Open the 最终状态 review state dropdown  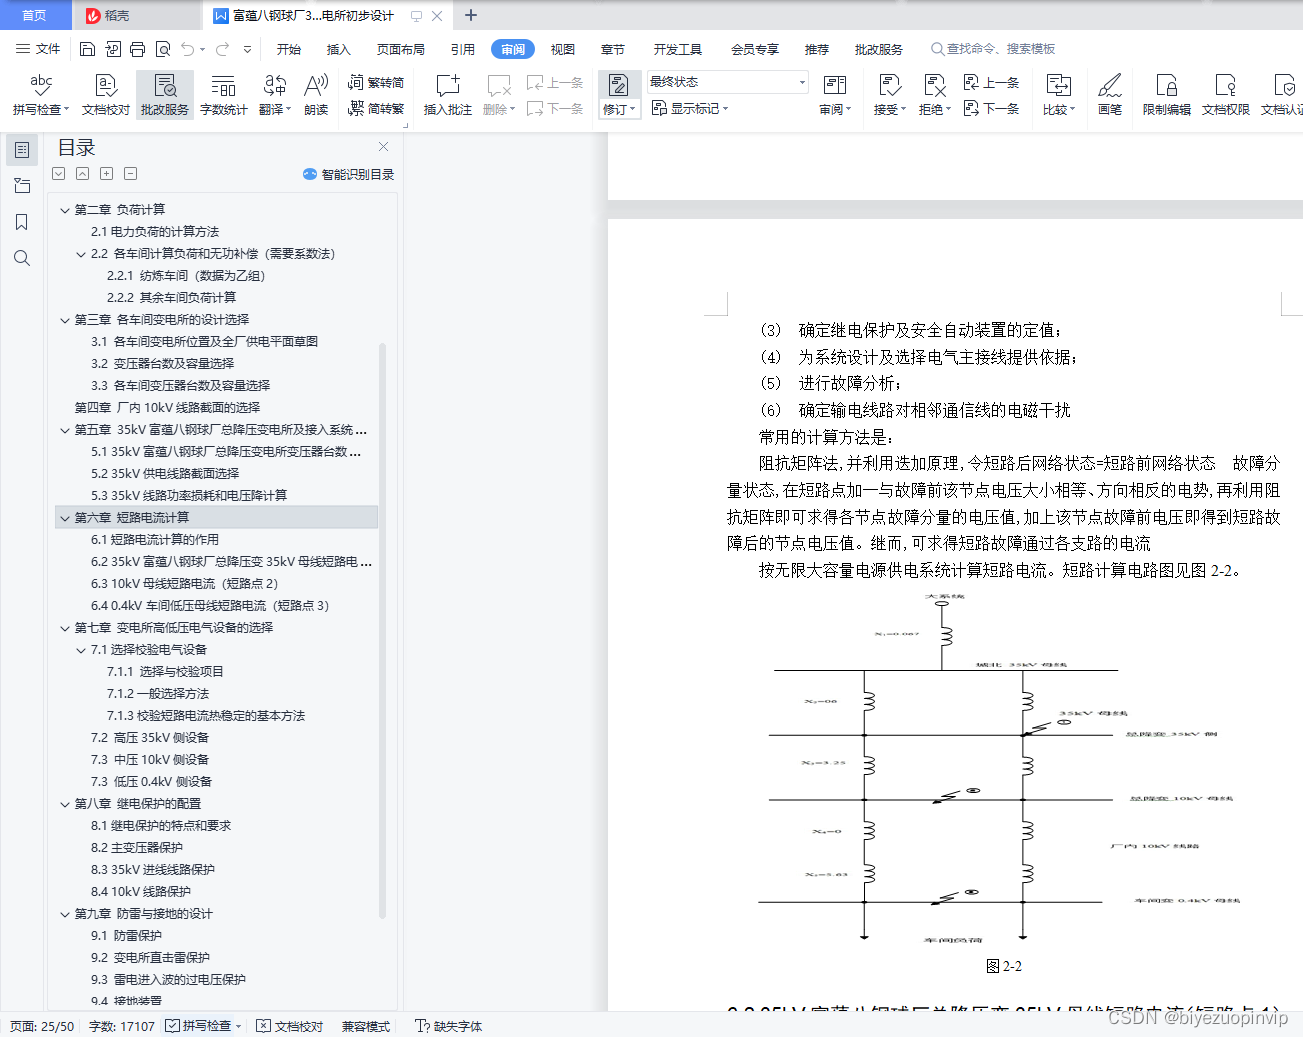[x=727, y=81]
